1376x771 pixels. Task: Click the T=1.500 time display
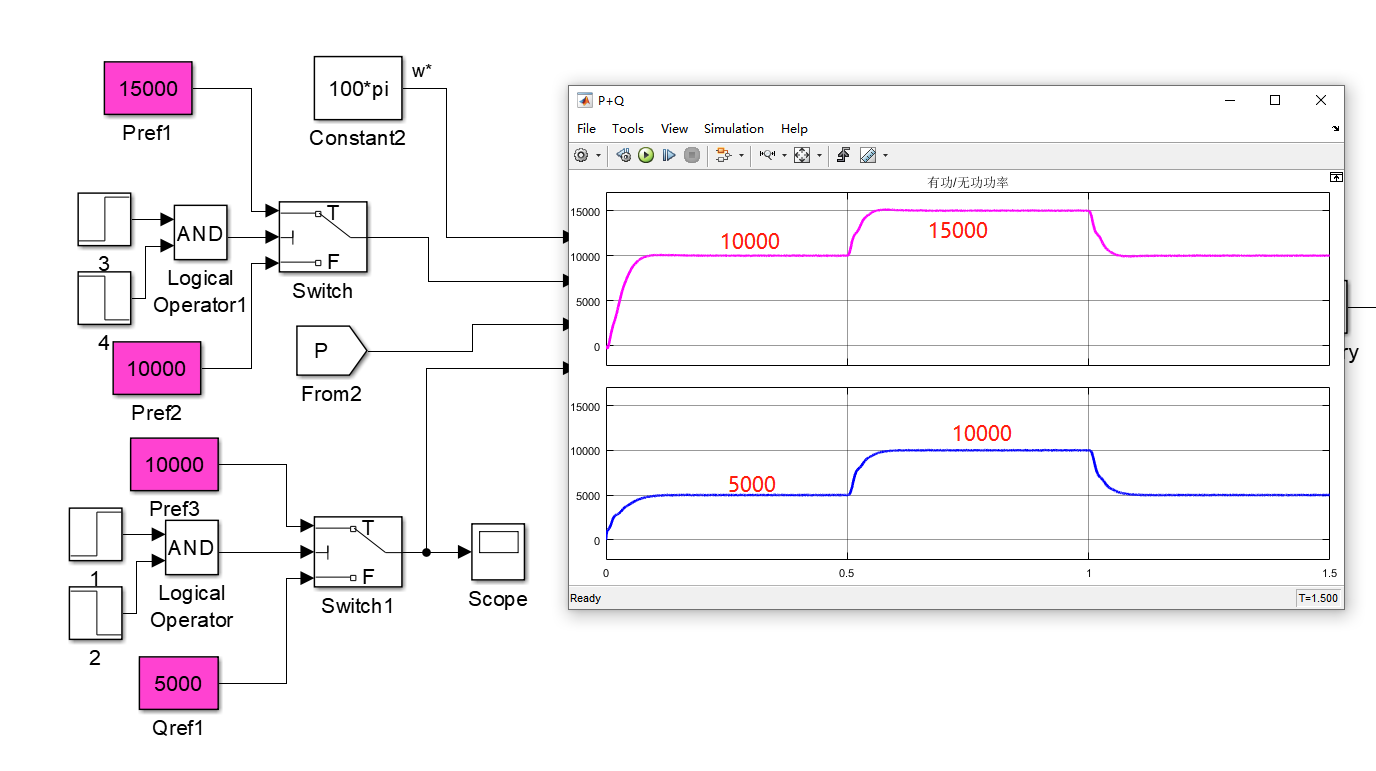pos(1316,597)
